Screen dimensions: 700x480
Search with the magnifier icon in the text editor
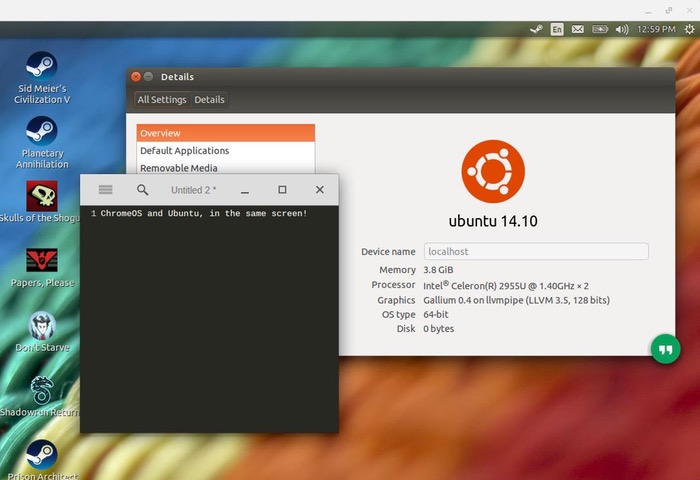(143, 190)
